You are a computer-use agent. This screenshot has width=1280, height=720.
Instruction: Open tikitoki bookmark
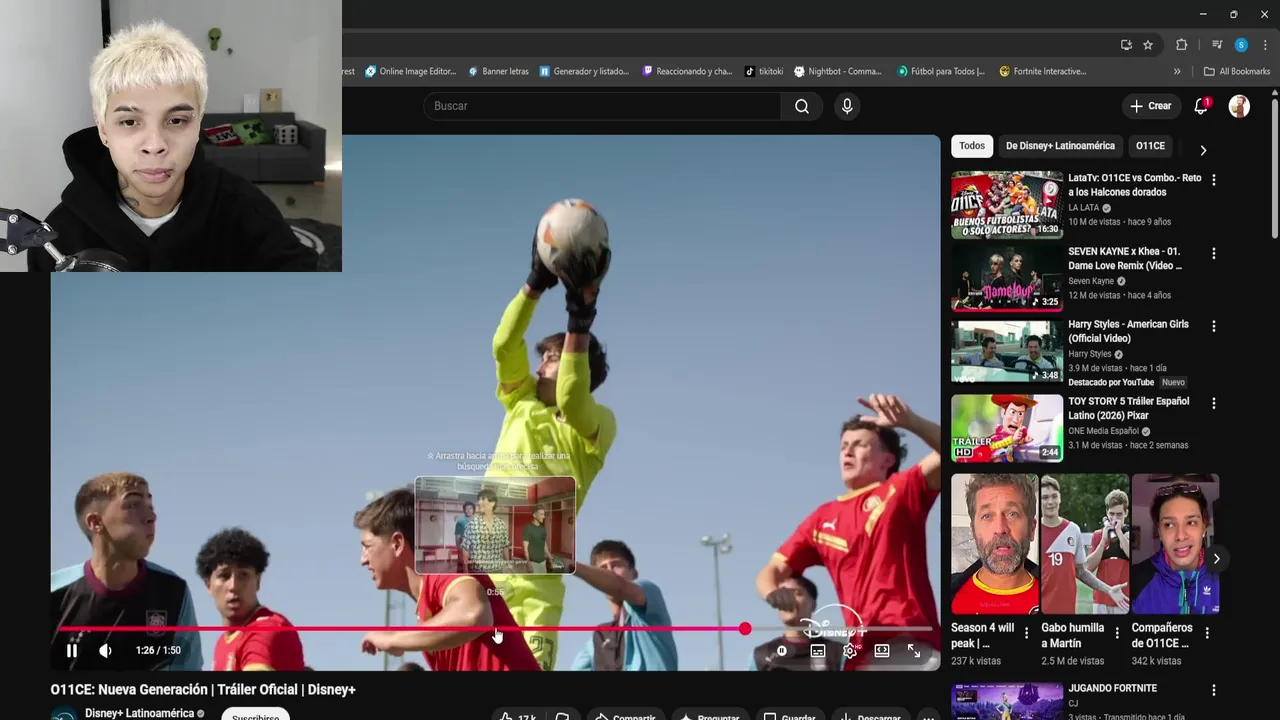764,71
